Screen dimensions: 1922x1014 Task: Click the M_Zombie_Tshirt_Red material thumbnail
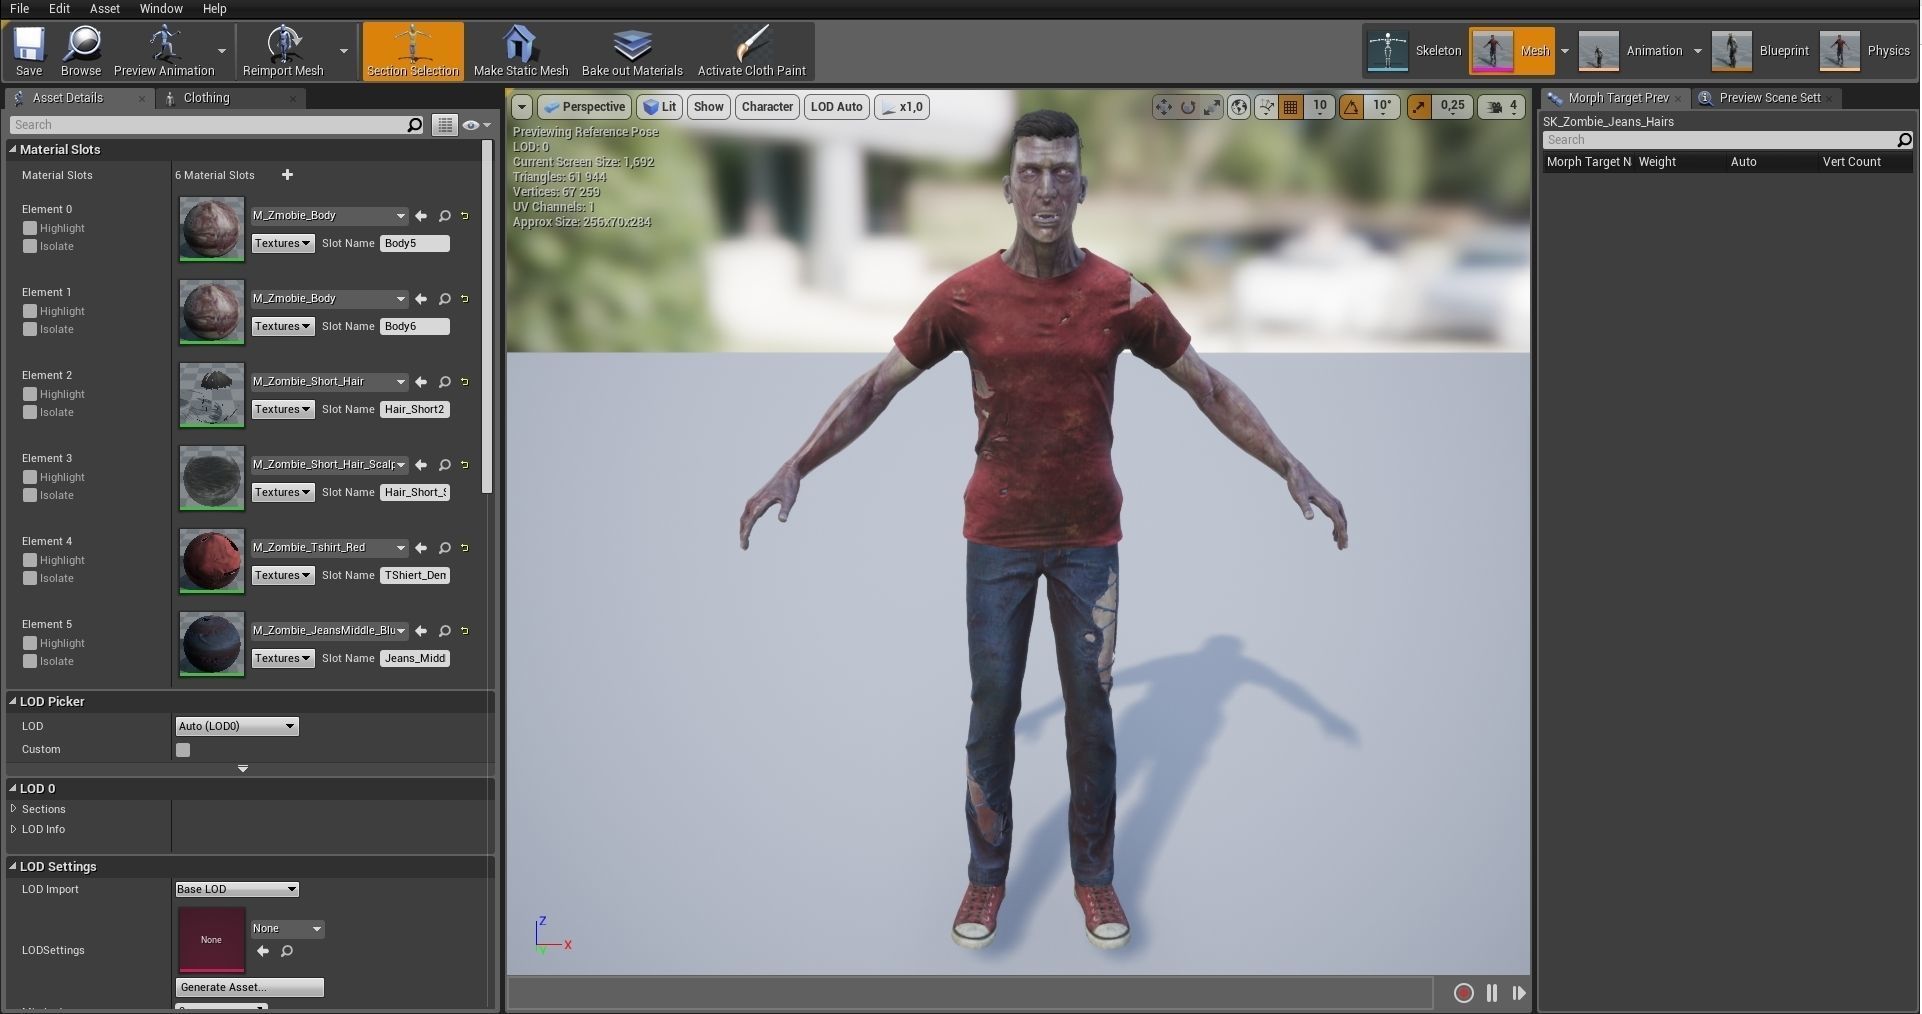tap(210, 561)
